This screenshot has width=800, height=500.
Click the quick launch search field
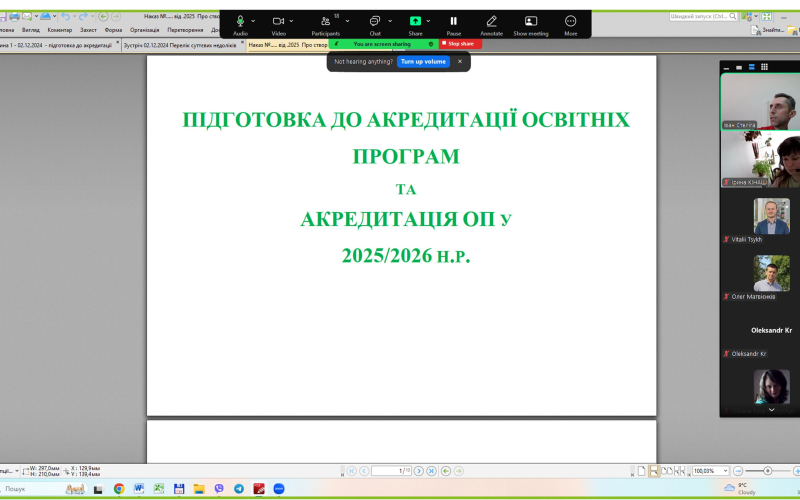[703, 16]
